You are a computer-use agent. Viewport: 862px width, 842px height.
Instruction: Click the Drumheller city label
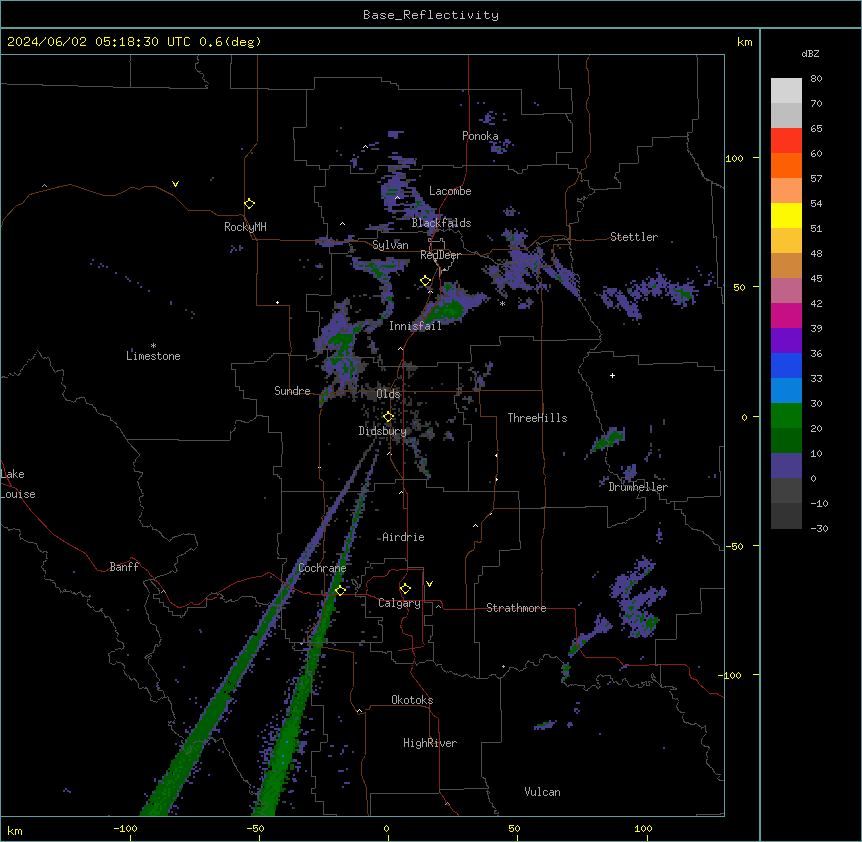(638, 487)
